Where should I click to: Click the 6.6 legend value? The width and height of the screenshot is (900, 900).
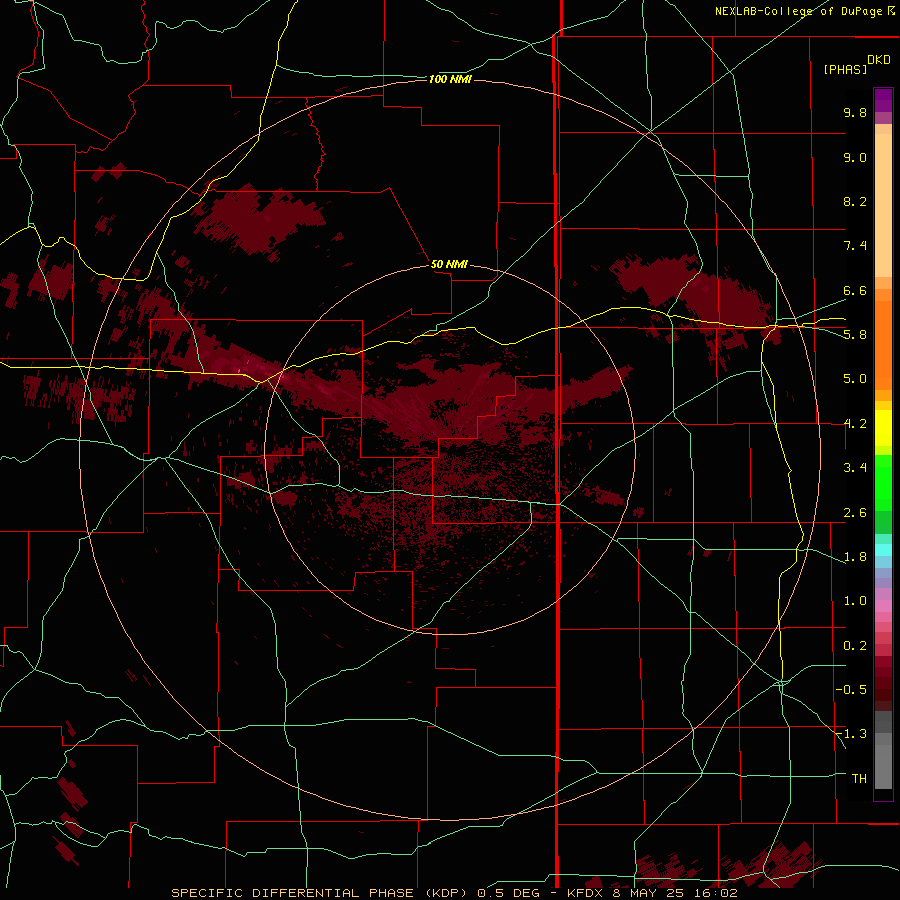[855, 290]
